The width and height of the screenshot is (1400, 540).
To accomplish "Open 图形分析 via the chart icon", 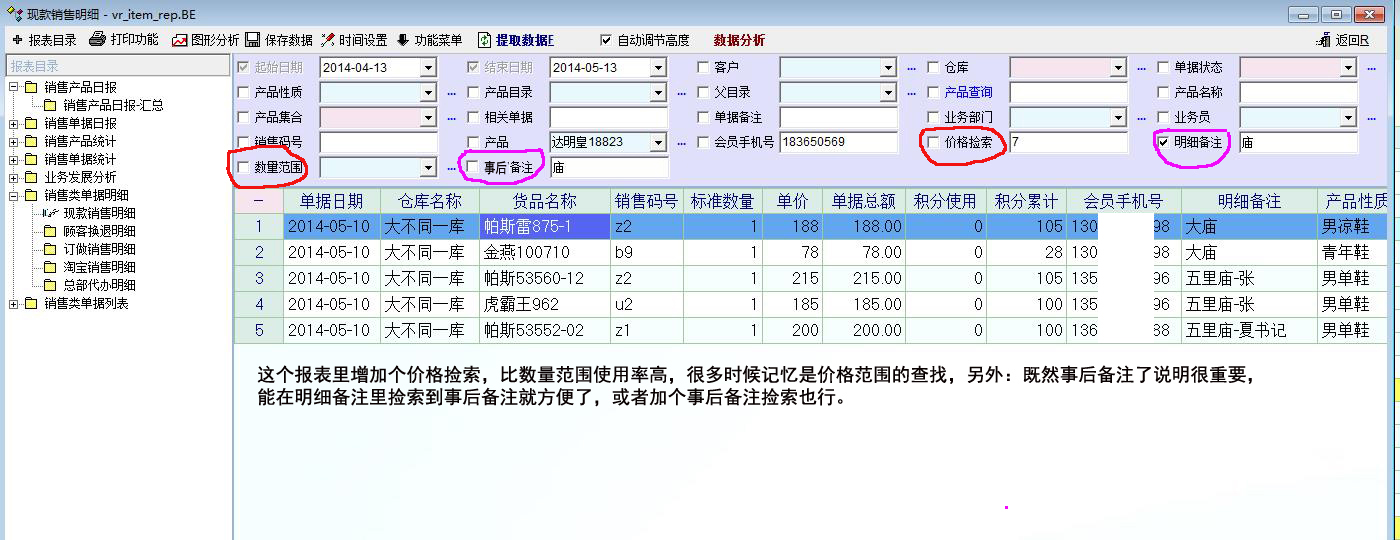I will (180, 40).
